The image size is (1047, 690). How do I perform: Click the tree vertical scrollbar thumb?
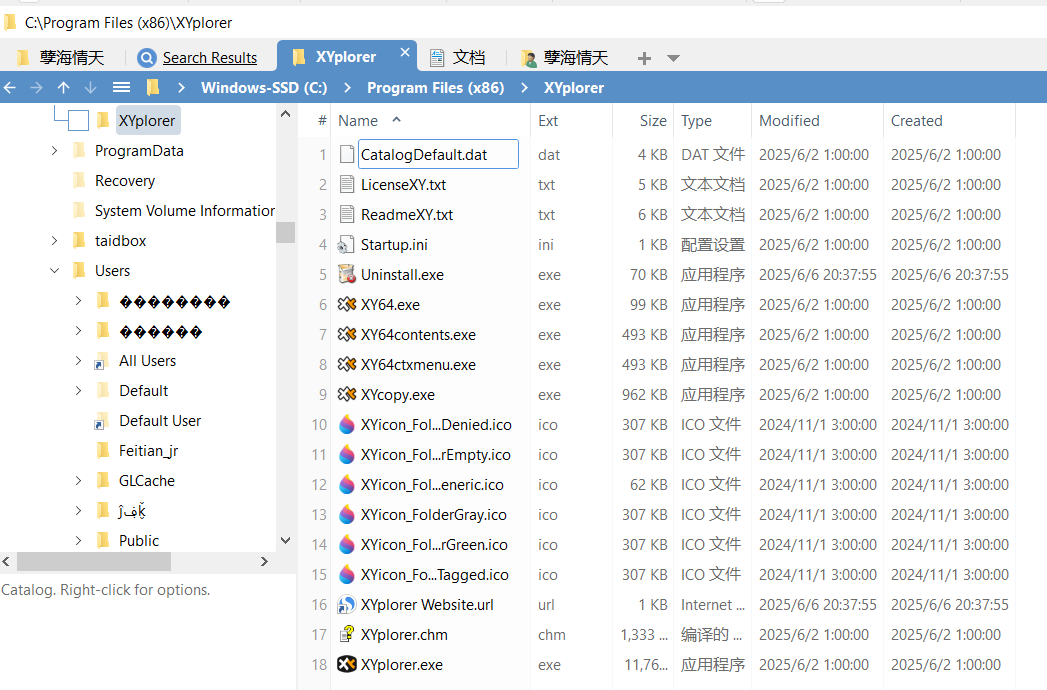pos(285,232)
